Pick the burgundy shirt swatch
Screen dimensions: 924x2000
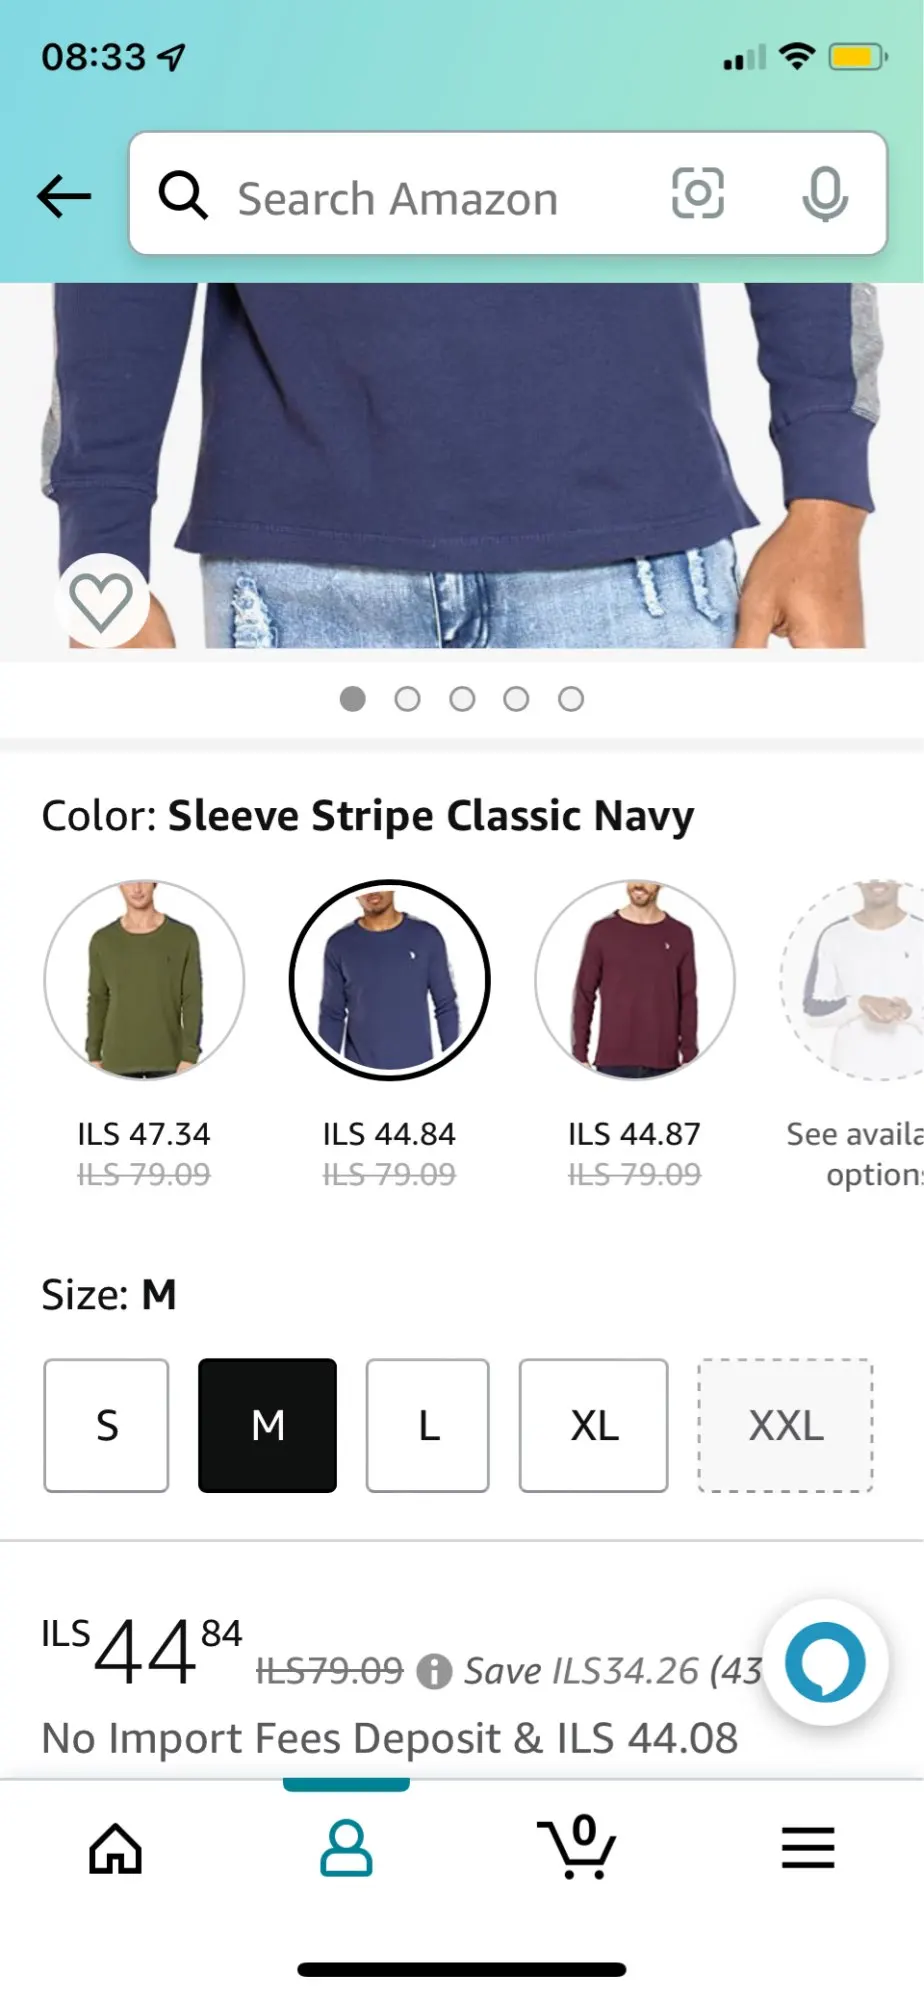[x=635, y=980]
